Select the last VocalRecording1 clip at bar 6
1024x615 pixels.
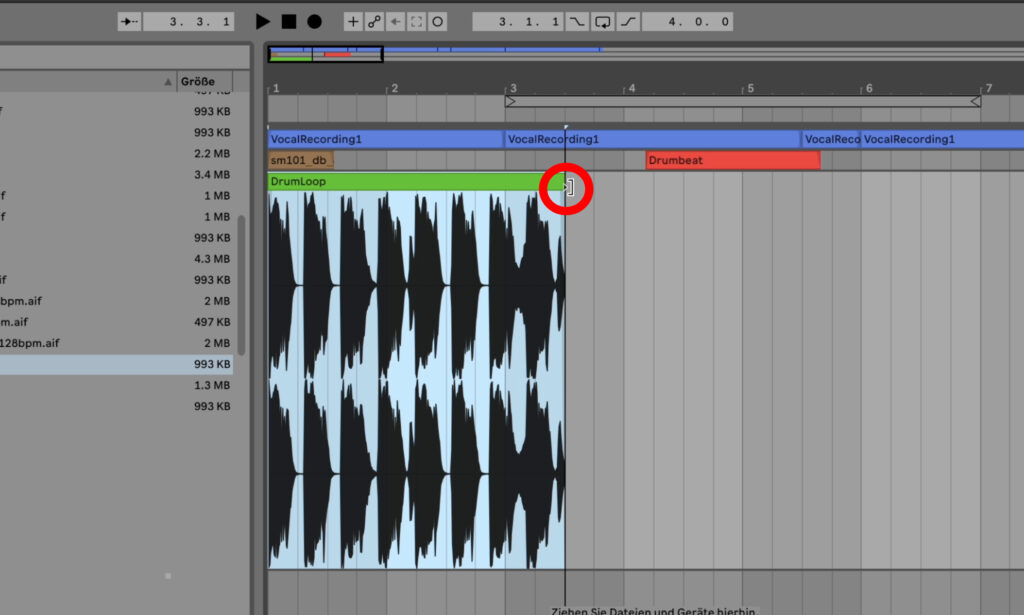tap(942, 139)
